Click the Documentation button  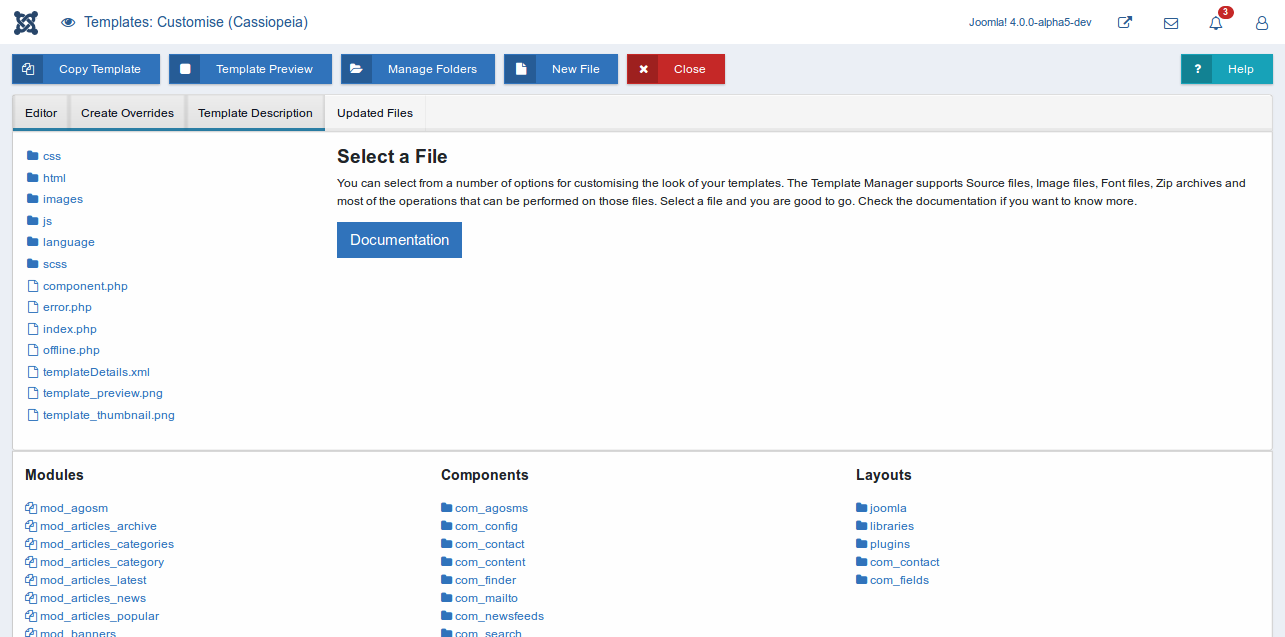click(399, 240)
